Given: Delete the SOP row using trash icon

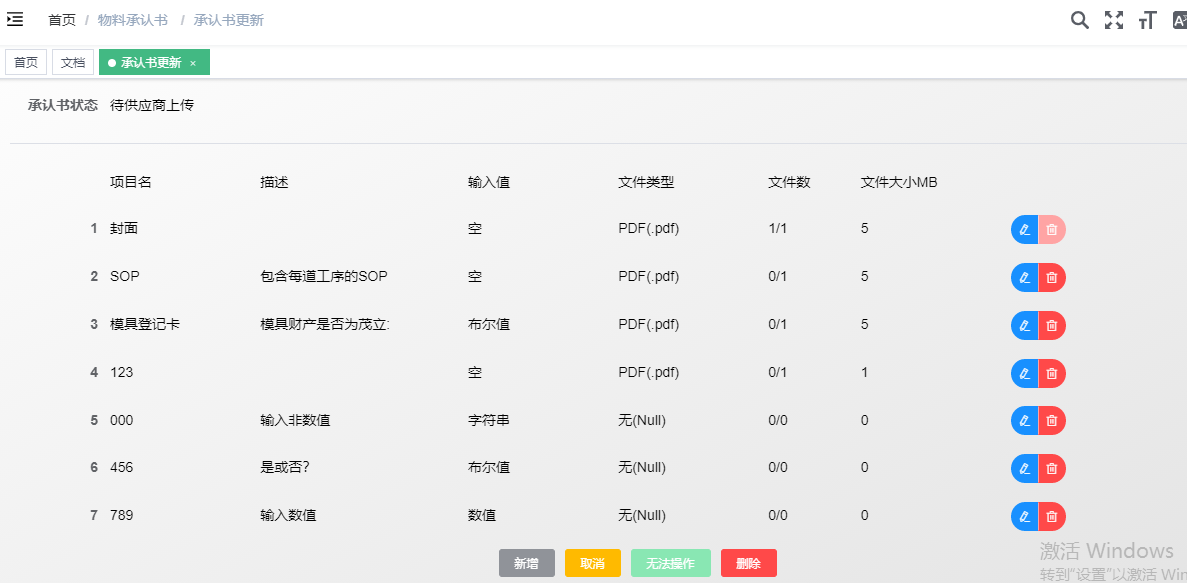Looking at the screenshot, I should click(x=1052, y=278).
